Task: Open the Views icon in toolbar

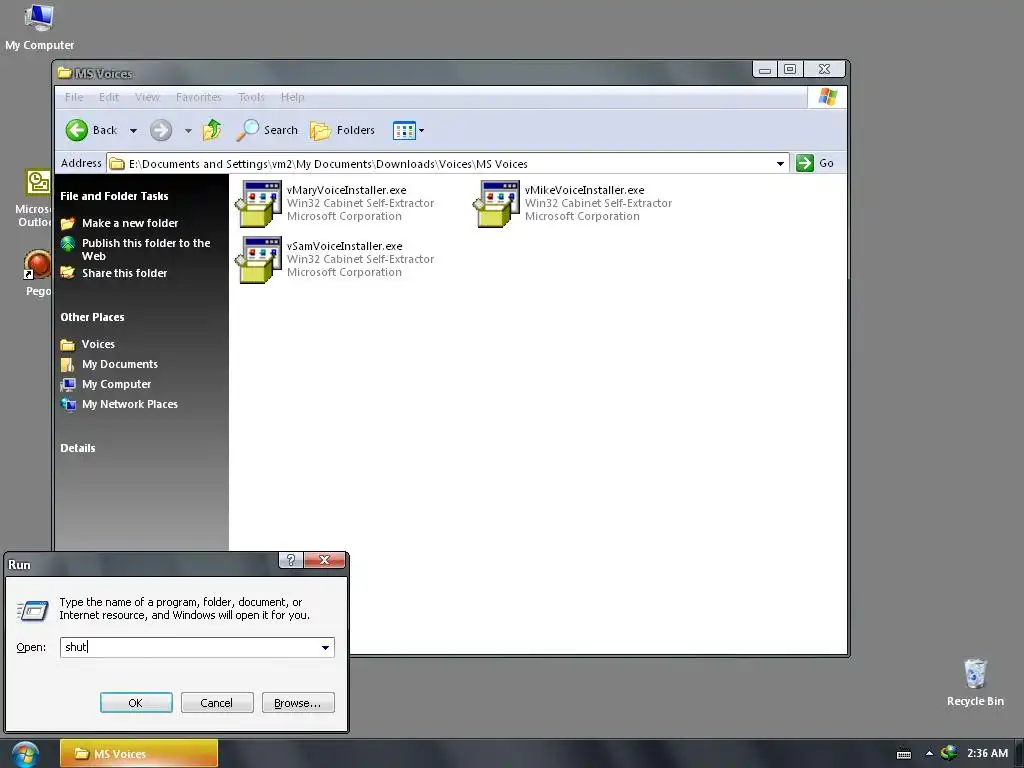Action: [x=404, y=130]
